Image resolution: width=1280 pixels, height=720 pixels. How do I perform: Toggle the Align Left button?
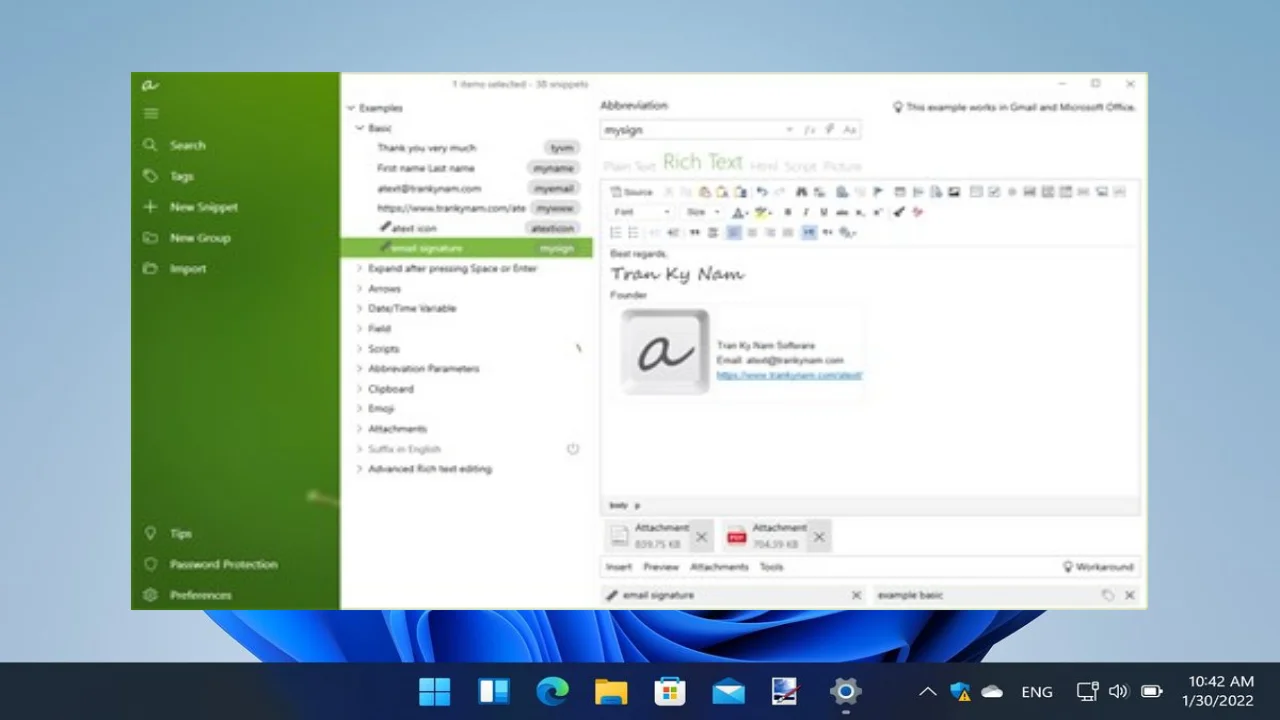click(x=733, y=232)
